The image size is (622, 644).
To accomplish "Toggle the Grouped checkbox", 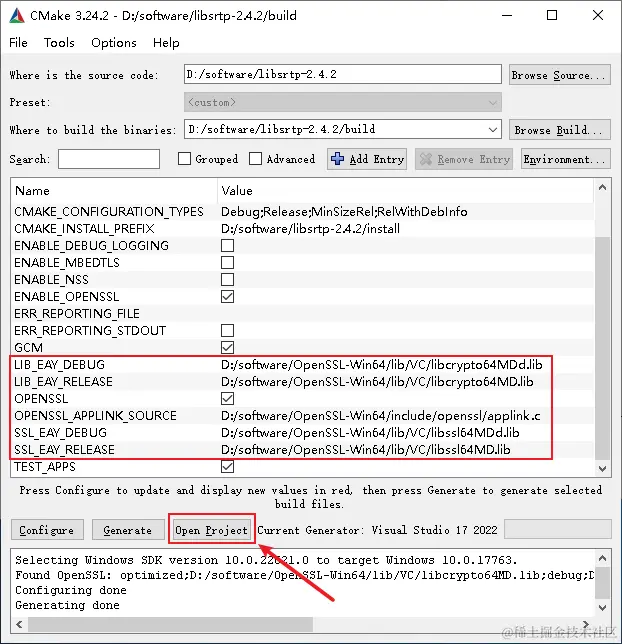I will pyautogui.click(x=184, y=159).
